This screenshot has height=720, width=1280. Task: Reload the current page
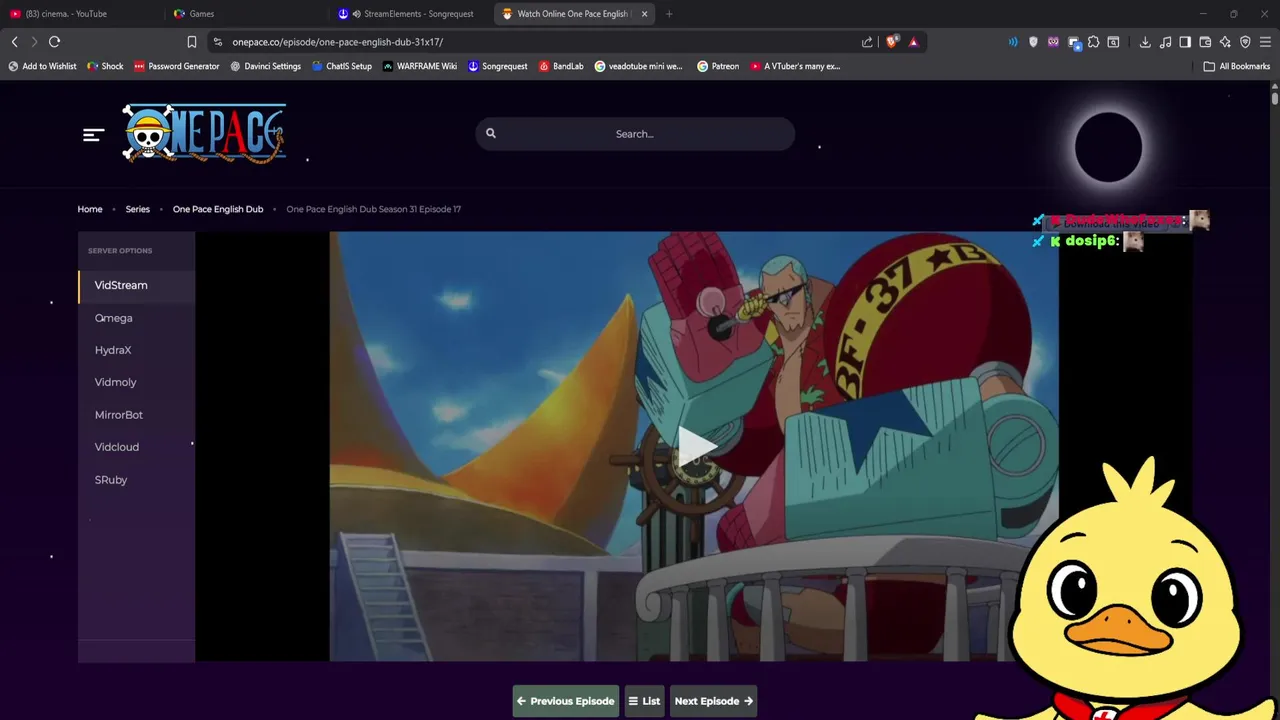54,42
